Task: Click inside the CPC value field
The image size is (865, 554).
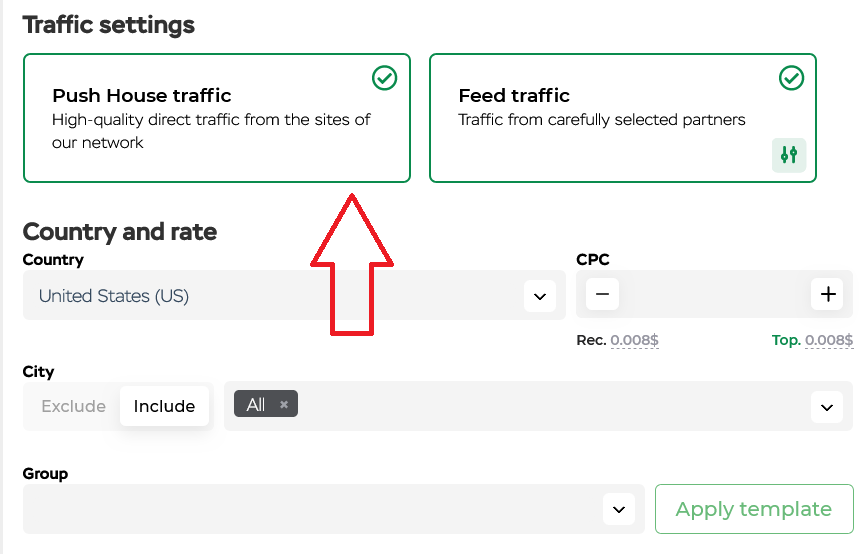Action: (x=714, y=294)
